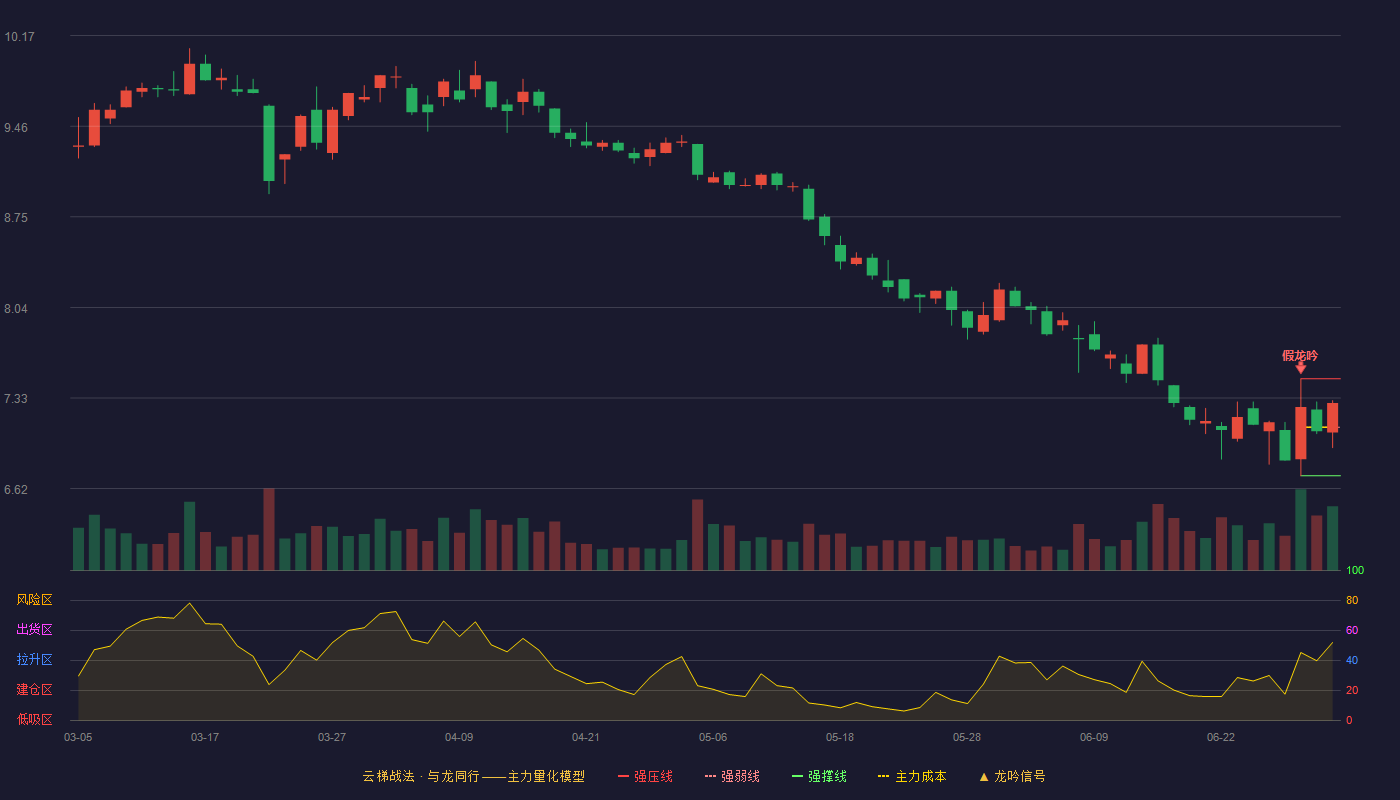Click the 20 indicator axis value
The image size is (1400, 800).
click(1352, 690)
